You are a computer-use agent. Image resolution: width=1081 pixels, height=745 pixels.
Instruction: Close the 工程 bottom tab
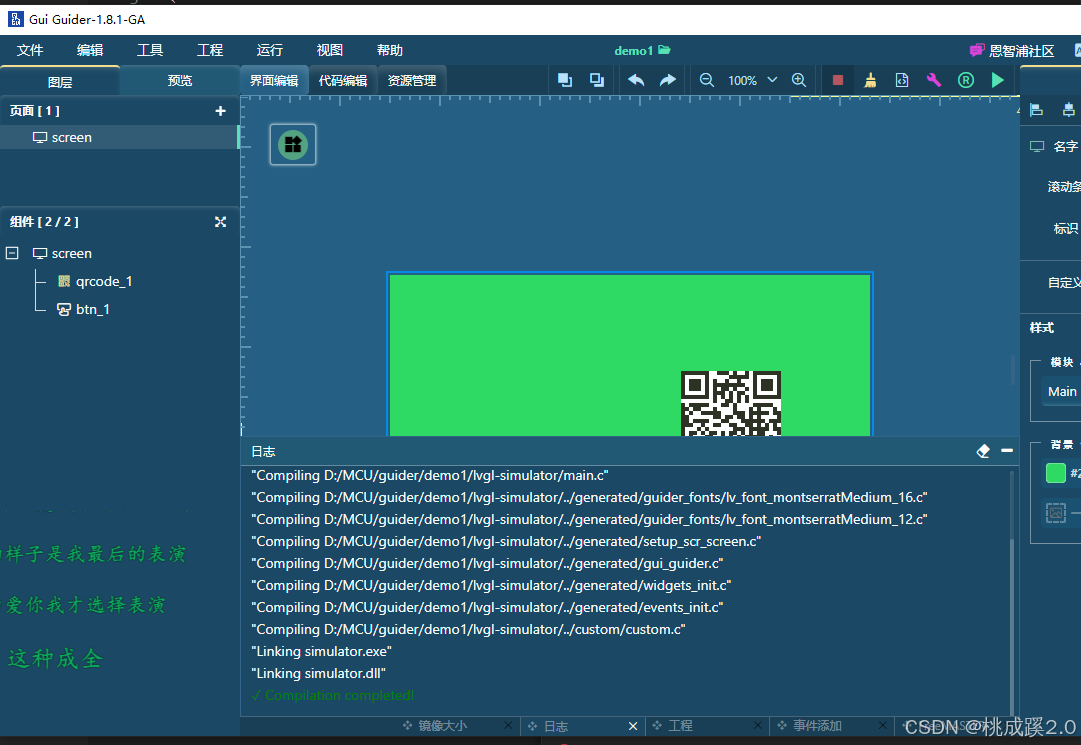pyautogui.click(x=758, y=725)
